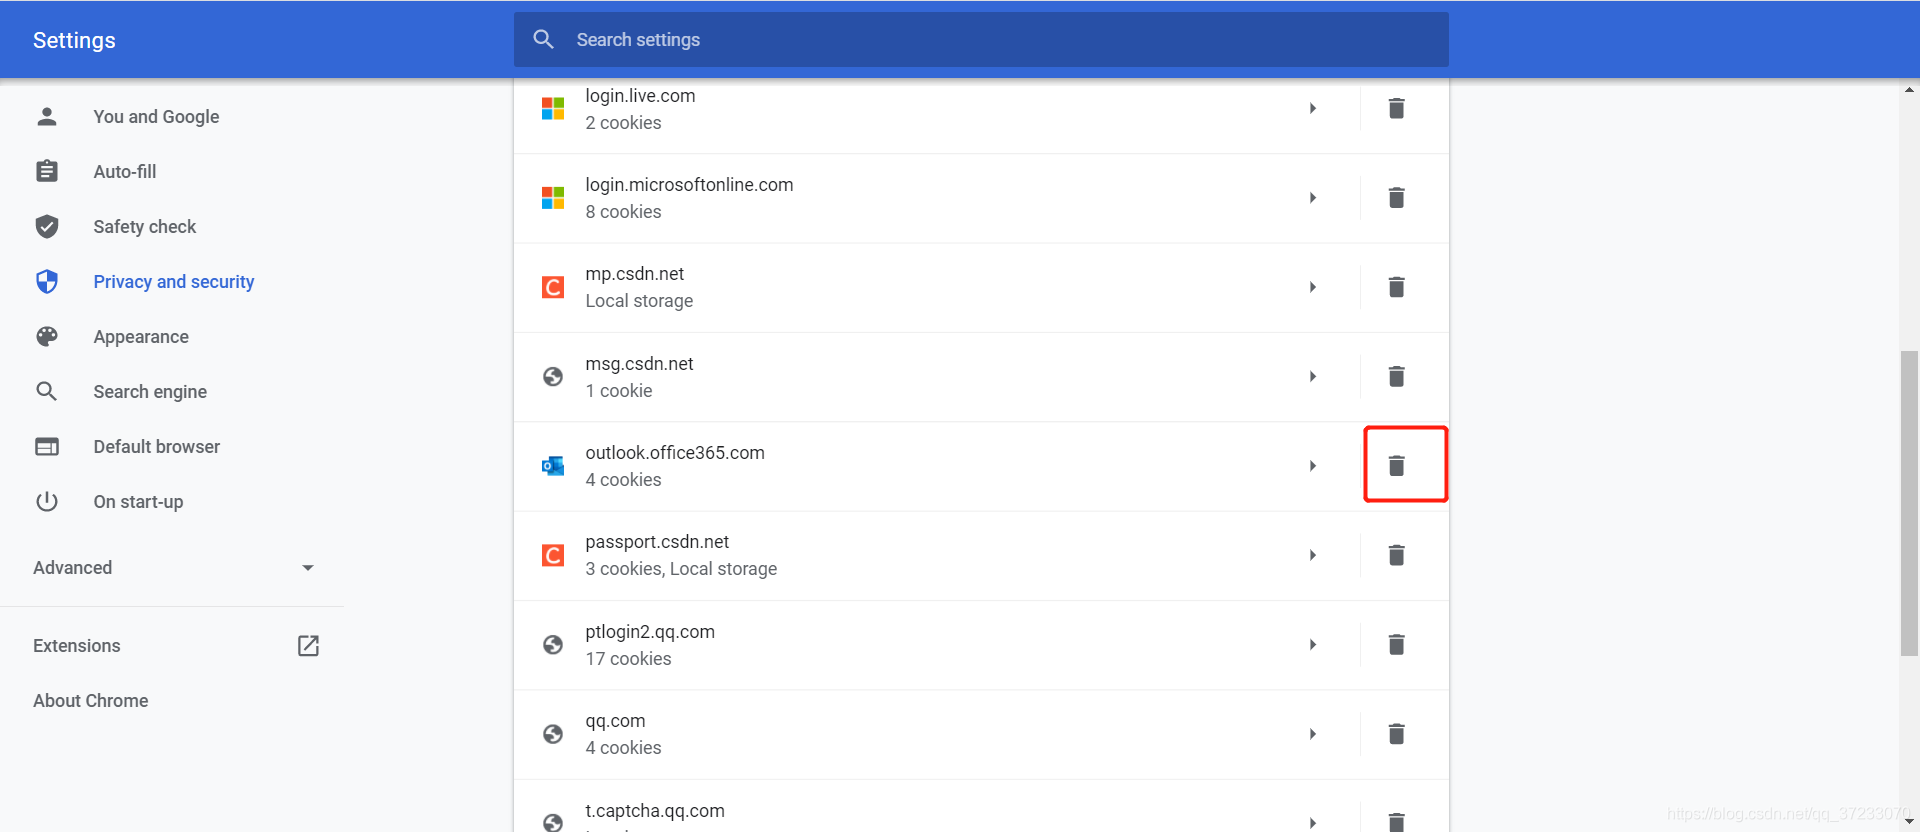This screenshot has height=832, width=1920.
Task: Expand passport.csdn.net details arrow
Action: 1313,555
